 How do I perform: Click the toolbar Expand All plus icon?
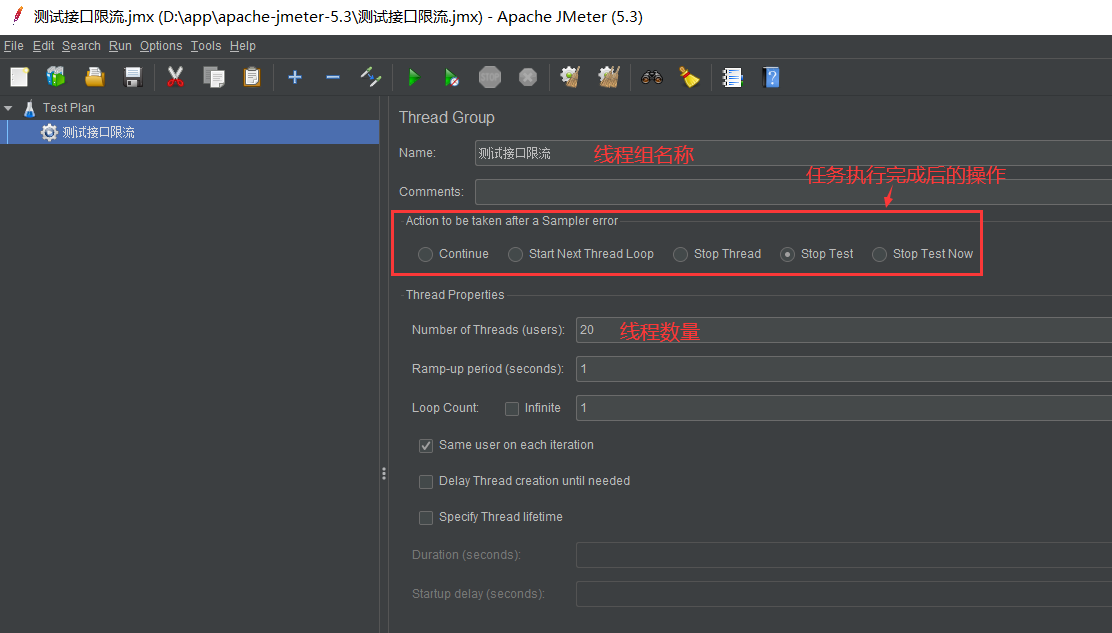294,77
